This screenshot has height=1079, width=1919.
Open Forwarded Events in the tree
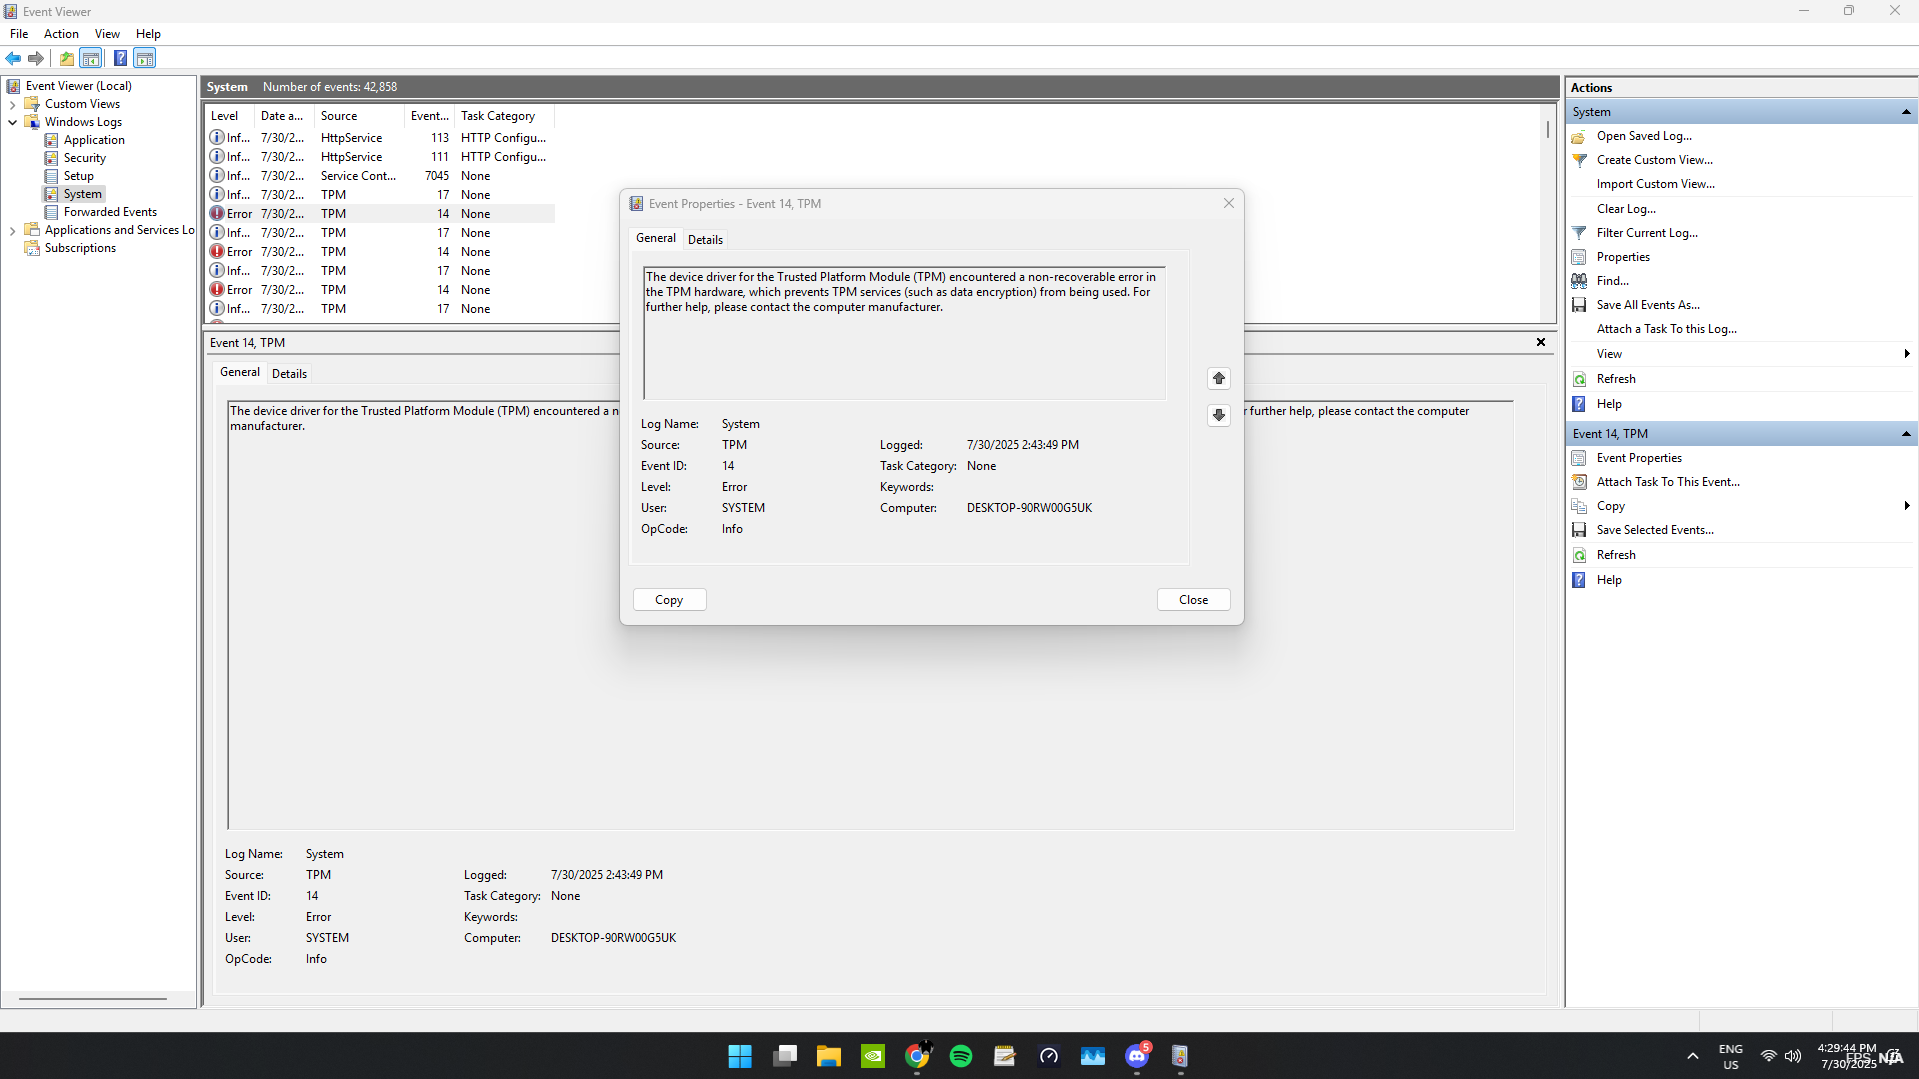[x=110, y=212]
